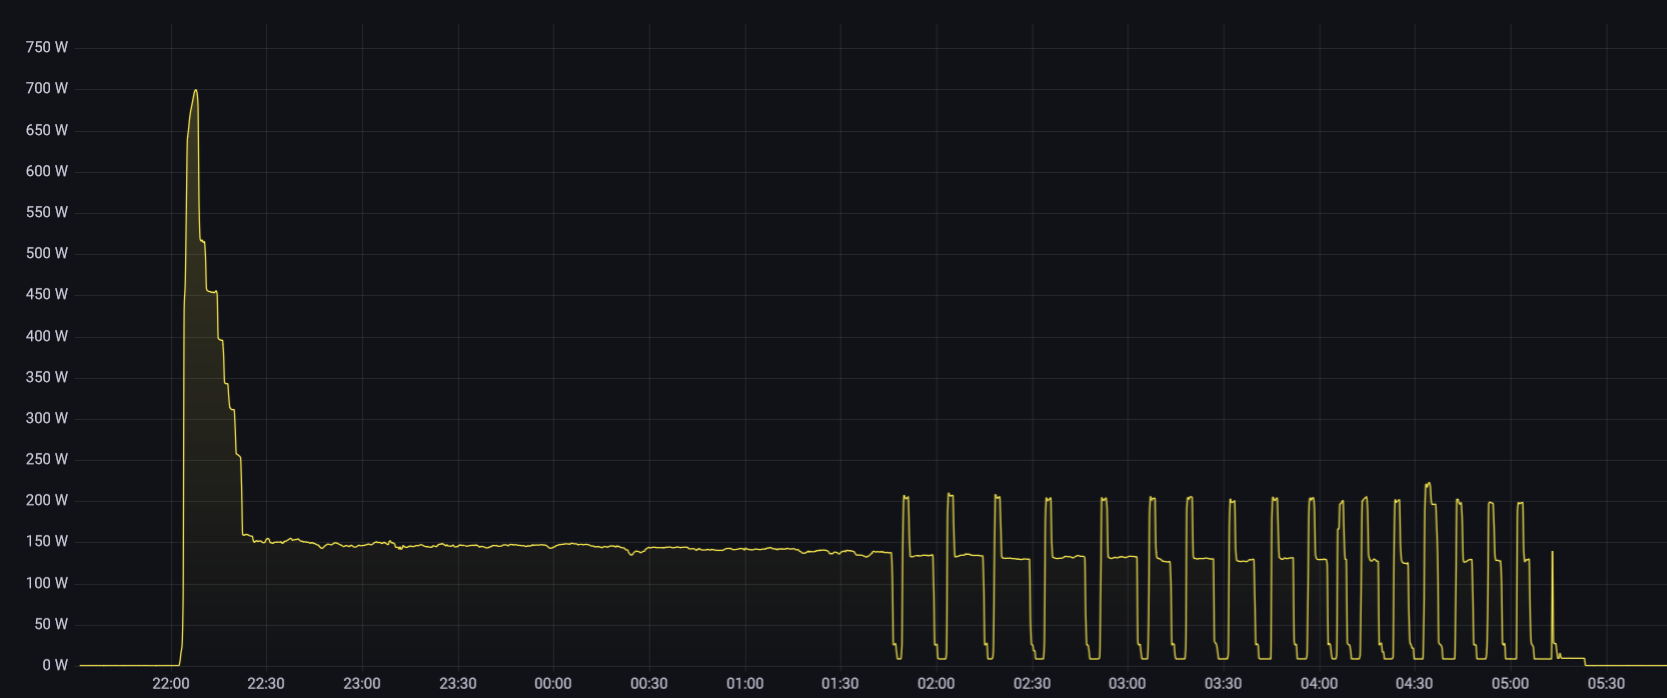Click the 750 W axis label
Image resolution: width=1667 pixels, height=698 pixels.
[47, 47]
